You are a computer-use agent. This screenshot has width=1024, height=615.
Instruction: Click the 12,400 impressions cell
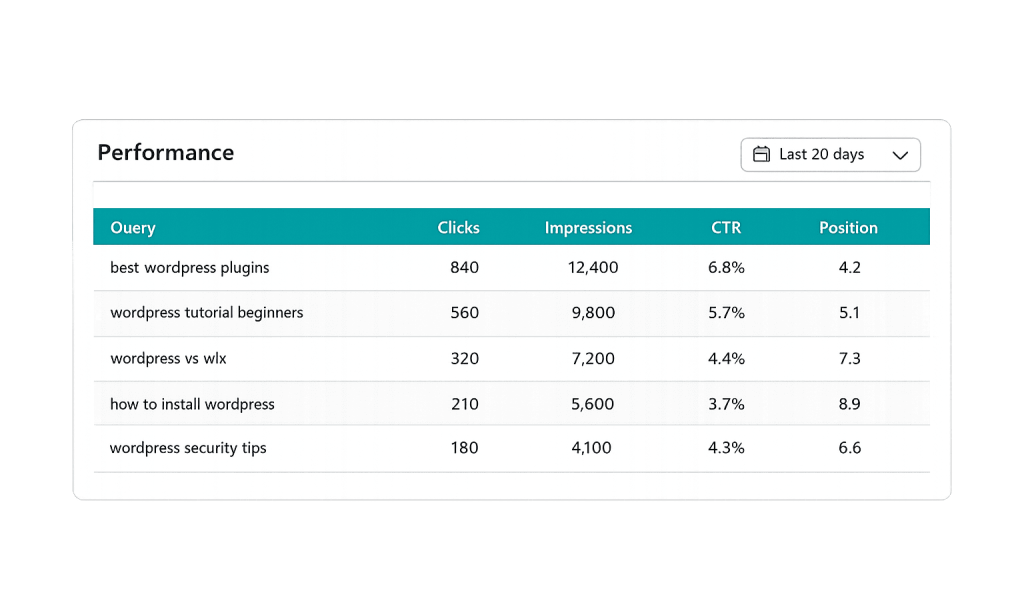pyautogui.click(x=593, y=268)
